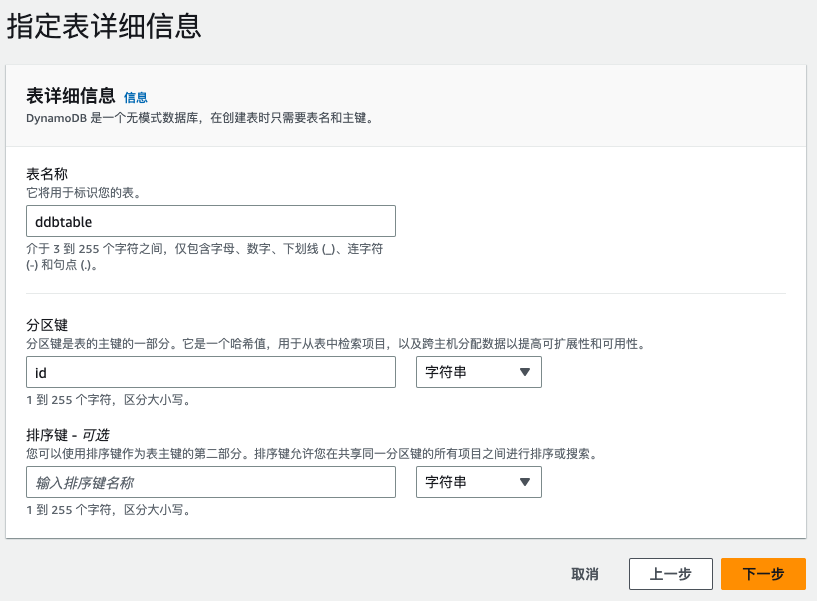This screenshot has height=601, width=817.
Task: Select 取消 to cancel table creation
Action: tap(584, 574)
